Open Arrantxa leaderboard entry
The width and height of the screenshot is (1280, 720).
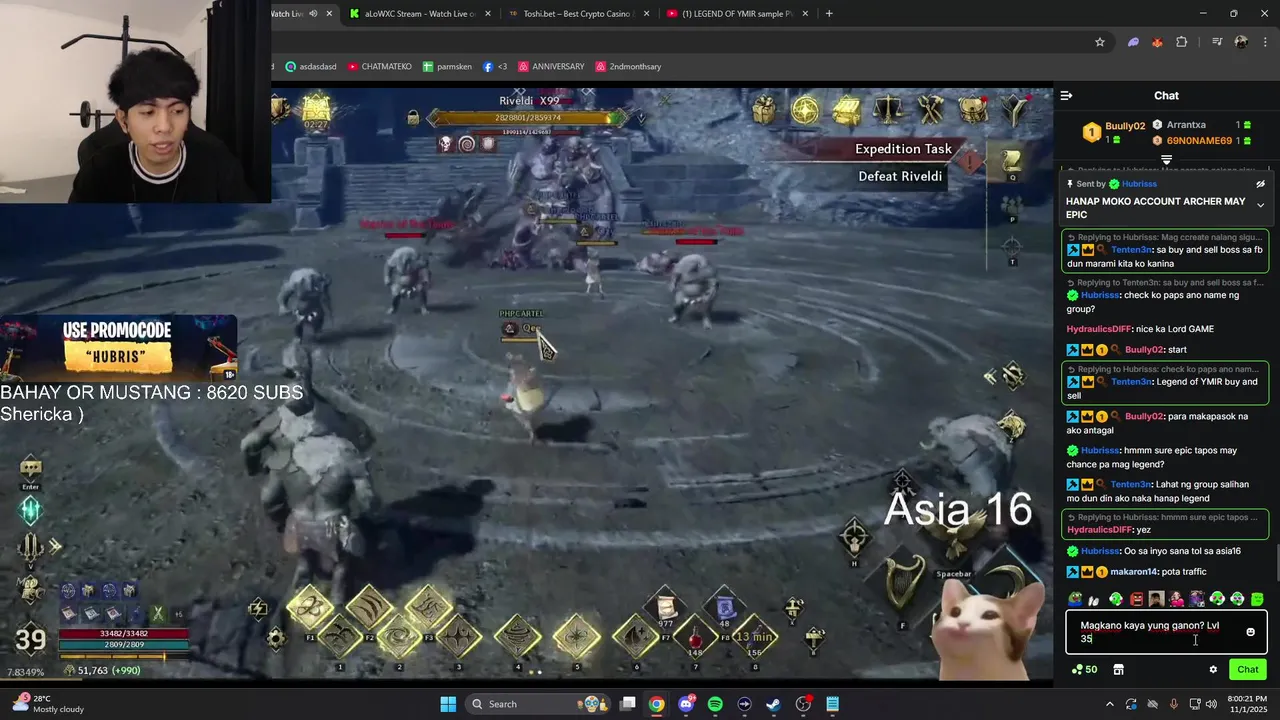1186,125
